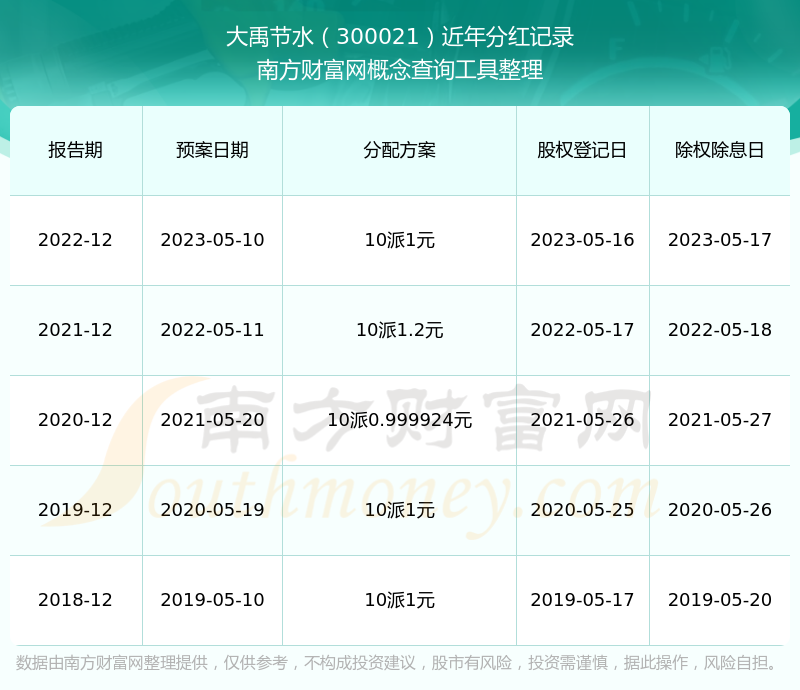Click the subtitle 南方财富网概念查询工具整理
Screen dimensions: 800x690
point(399,70)
